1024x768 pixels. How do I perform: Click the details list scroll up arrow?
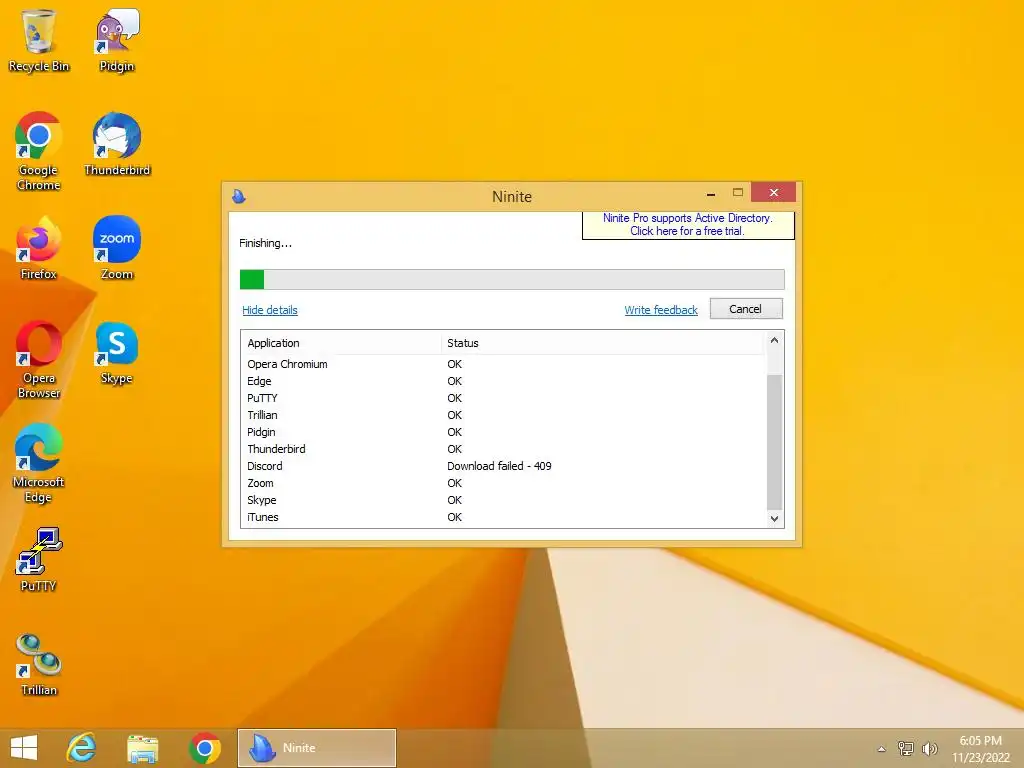(x=775, y=340)
